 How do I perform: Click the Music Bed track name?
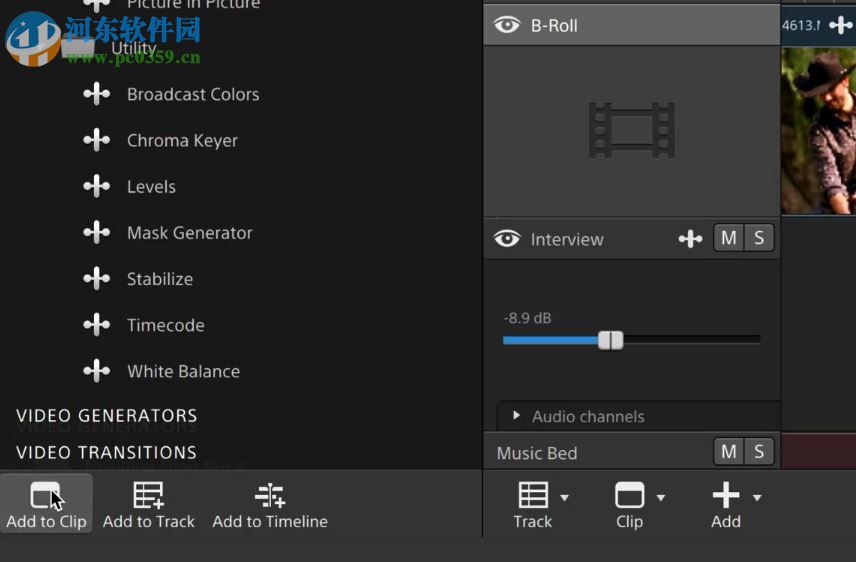tap(537, 453)
